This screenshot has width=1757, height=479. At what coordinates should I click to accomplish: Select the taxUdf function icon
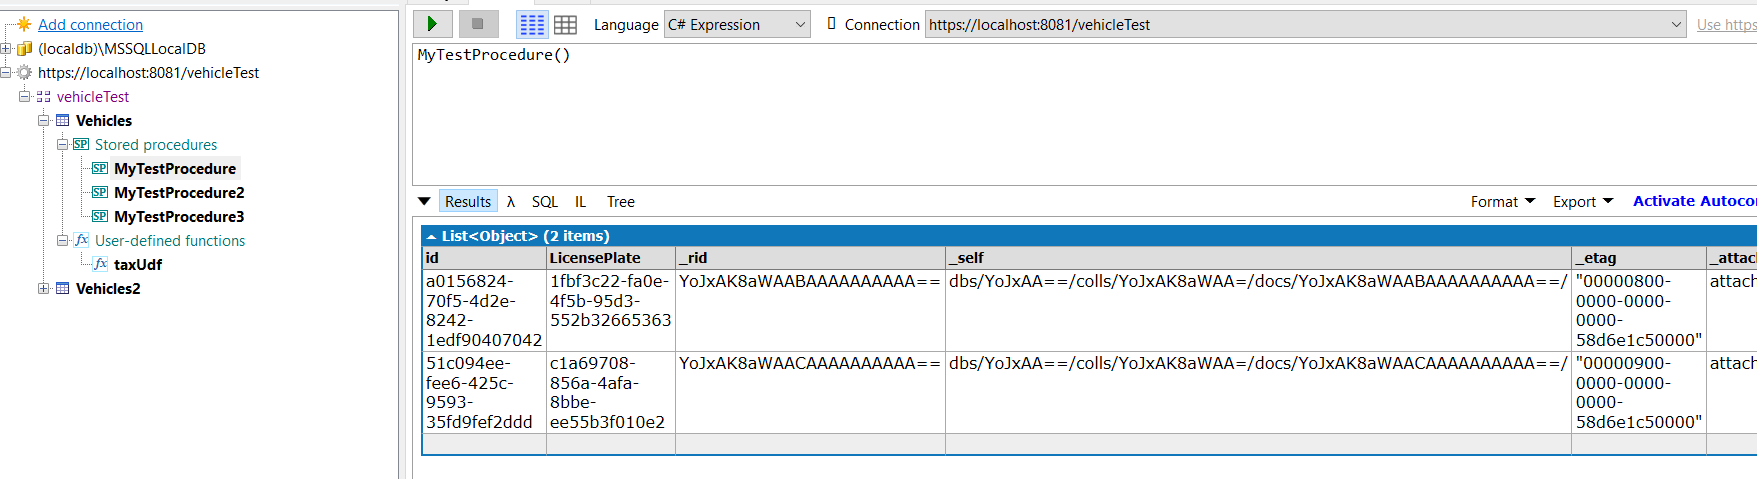100,264
